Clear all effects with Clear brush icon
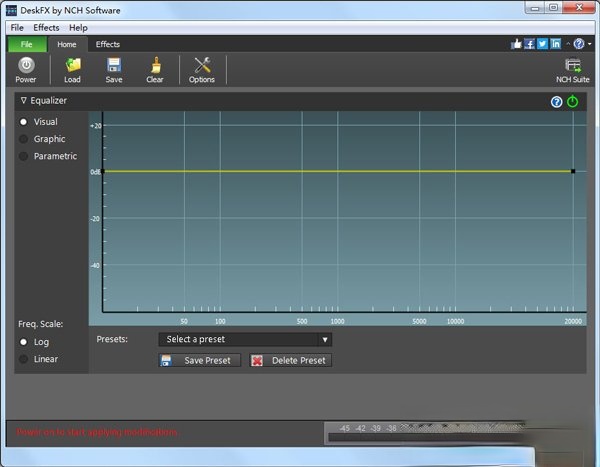 tap(155, 70)
